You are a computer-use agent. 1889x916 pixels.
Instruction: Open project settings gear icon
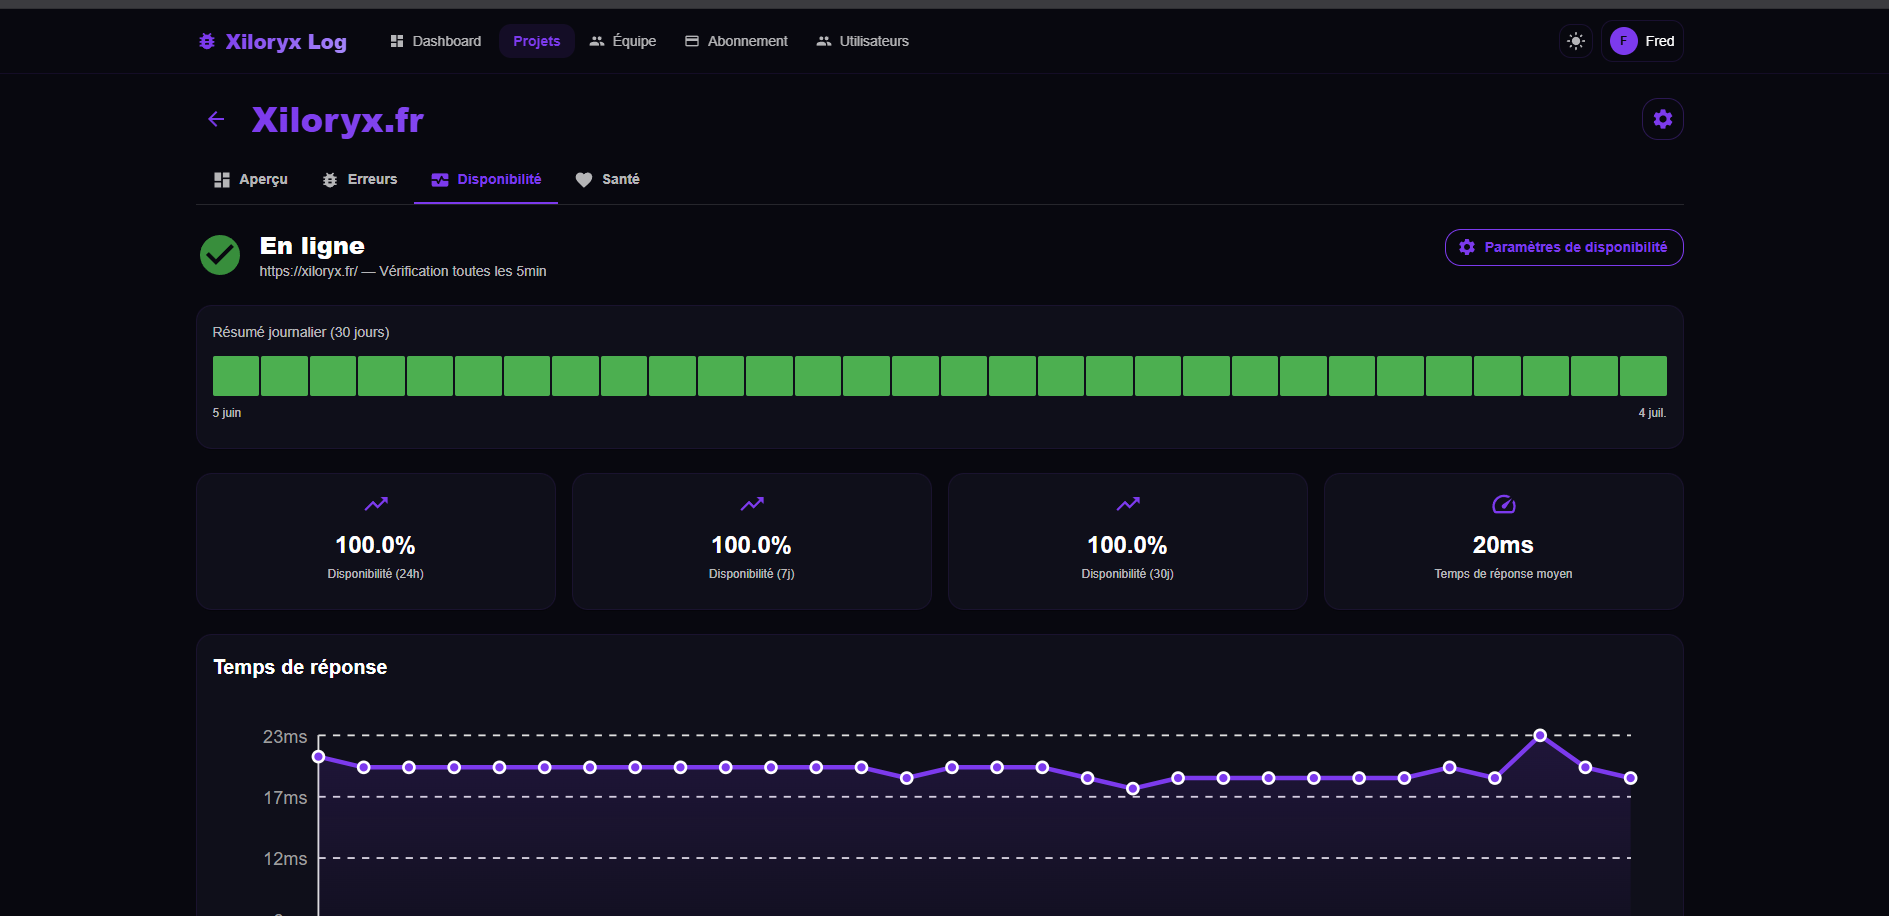pos(1662,119)
